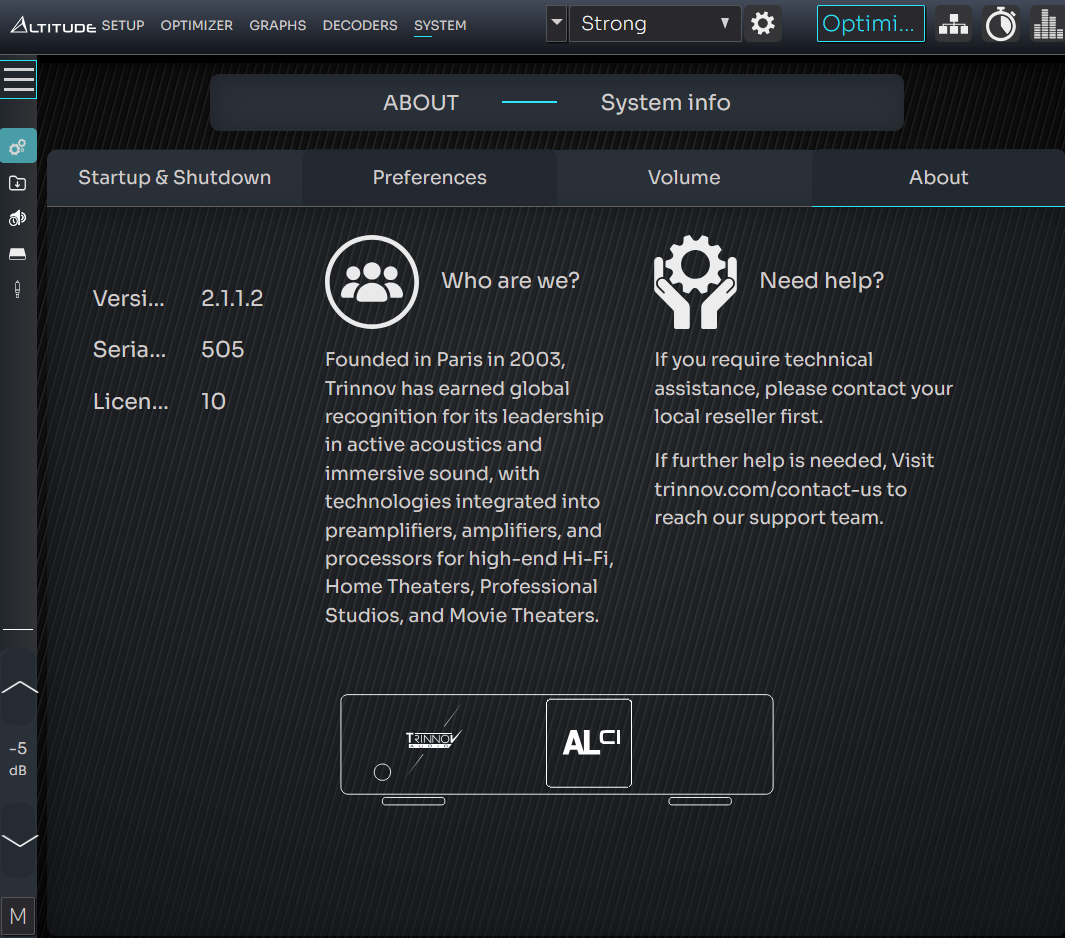This screenshot has height=938, width=1065.
Task: Open the SETUP menu
Action: (x=123, y=25)
